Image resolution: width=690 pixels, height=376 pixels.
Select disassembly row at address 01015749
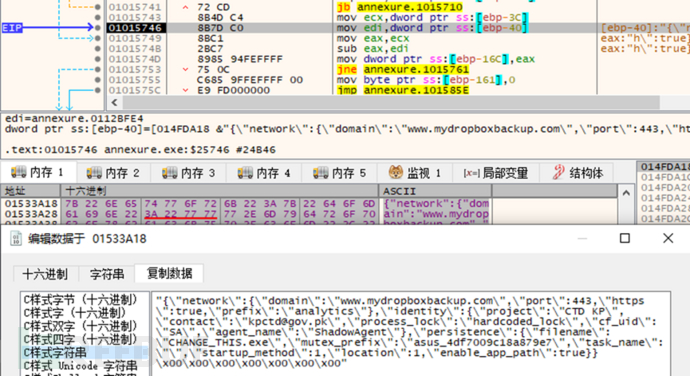click(135, 38)
